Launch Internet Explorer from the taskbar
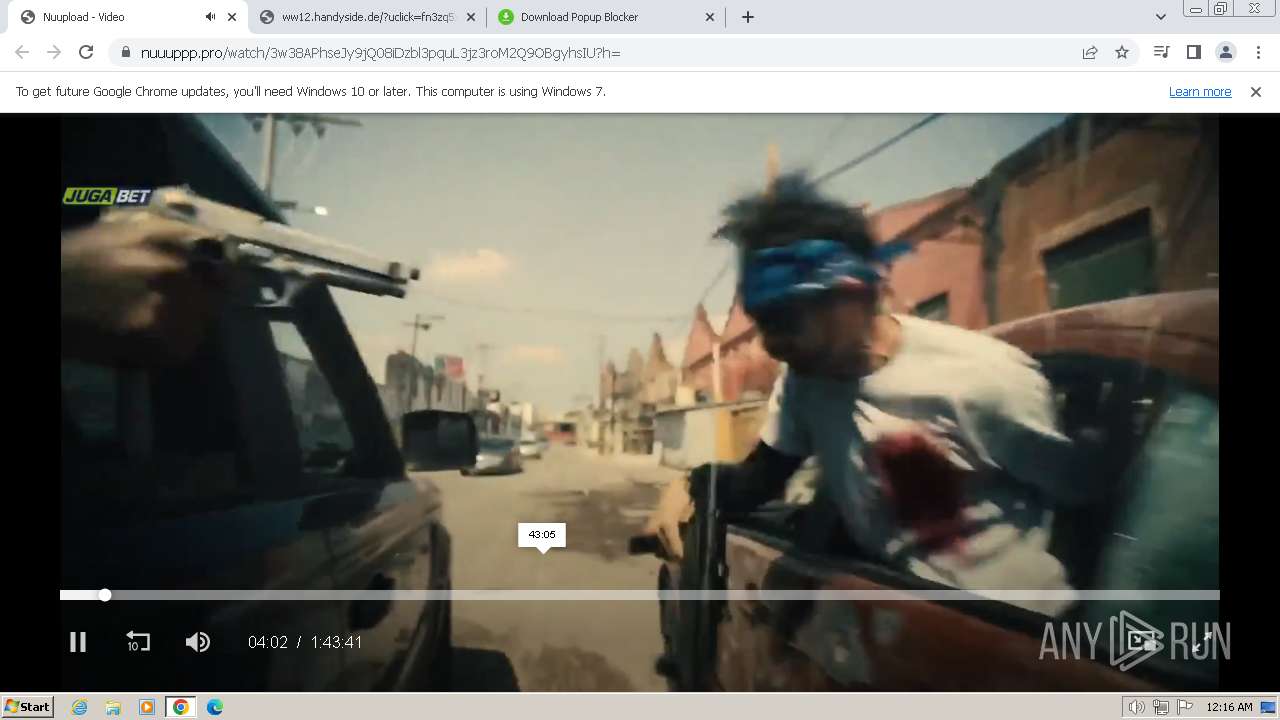Image resolution: width=1280 pixels, height=720 pixels. coord(79,707)
